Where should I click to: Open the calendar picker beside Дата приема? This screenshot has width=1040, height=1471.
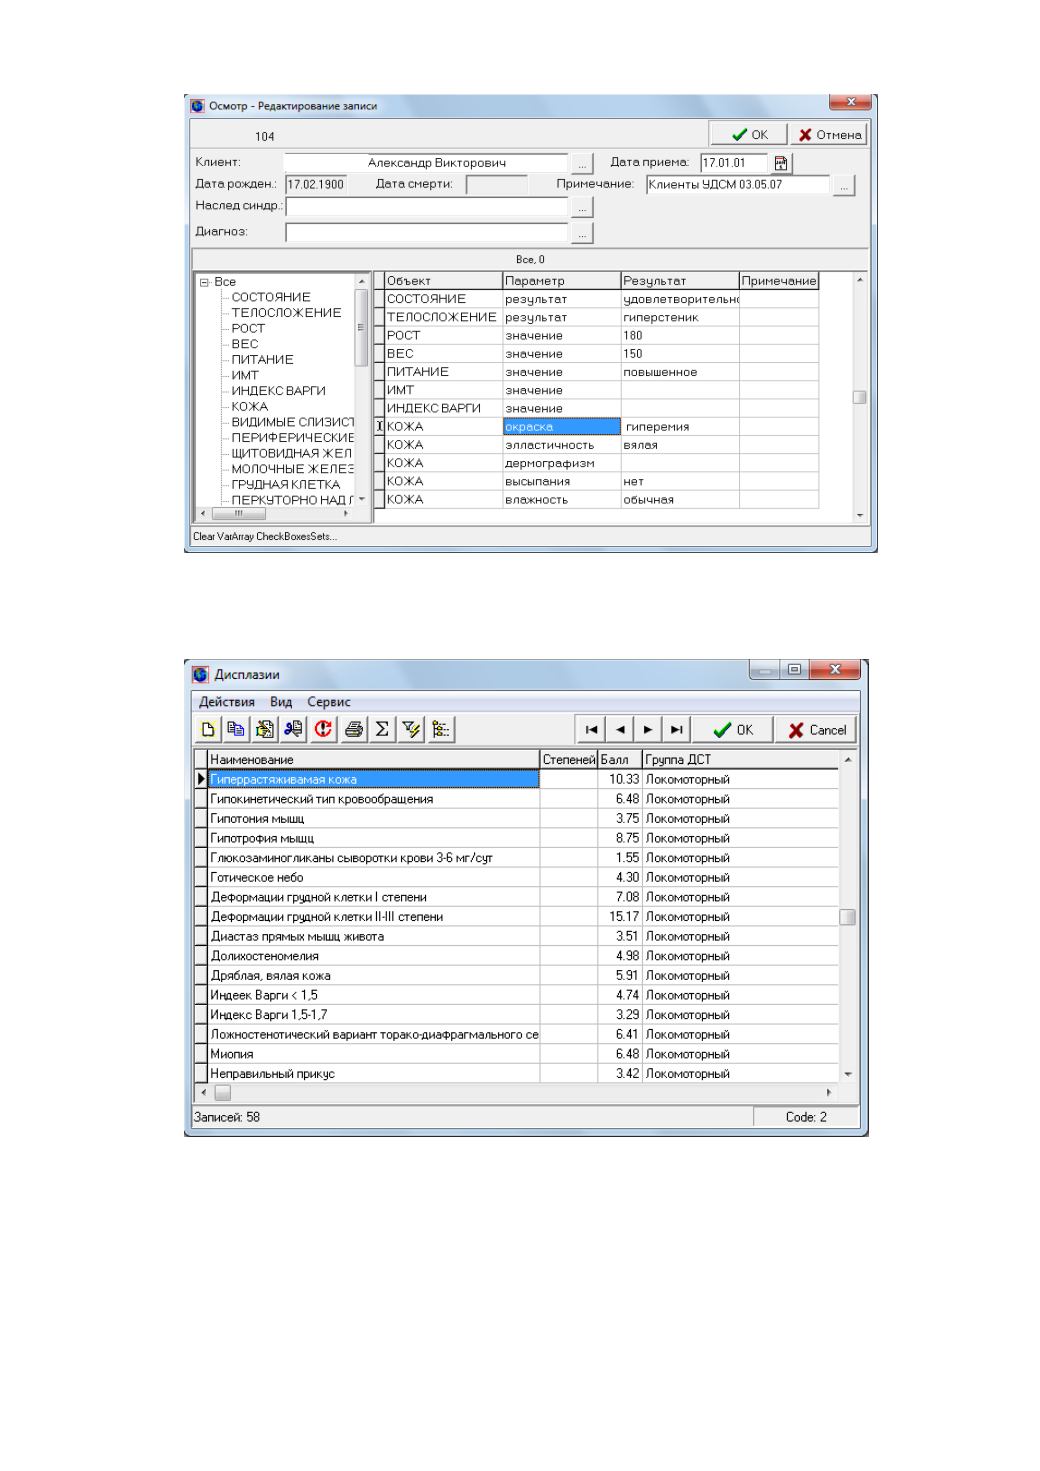(x=781, y=163)
